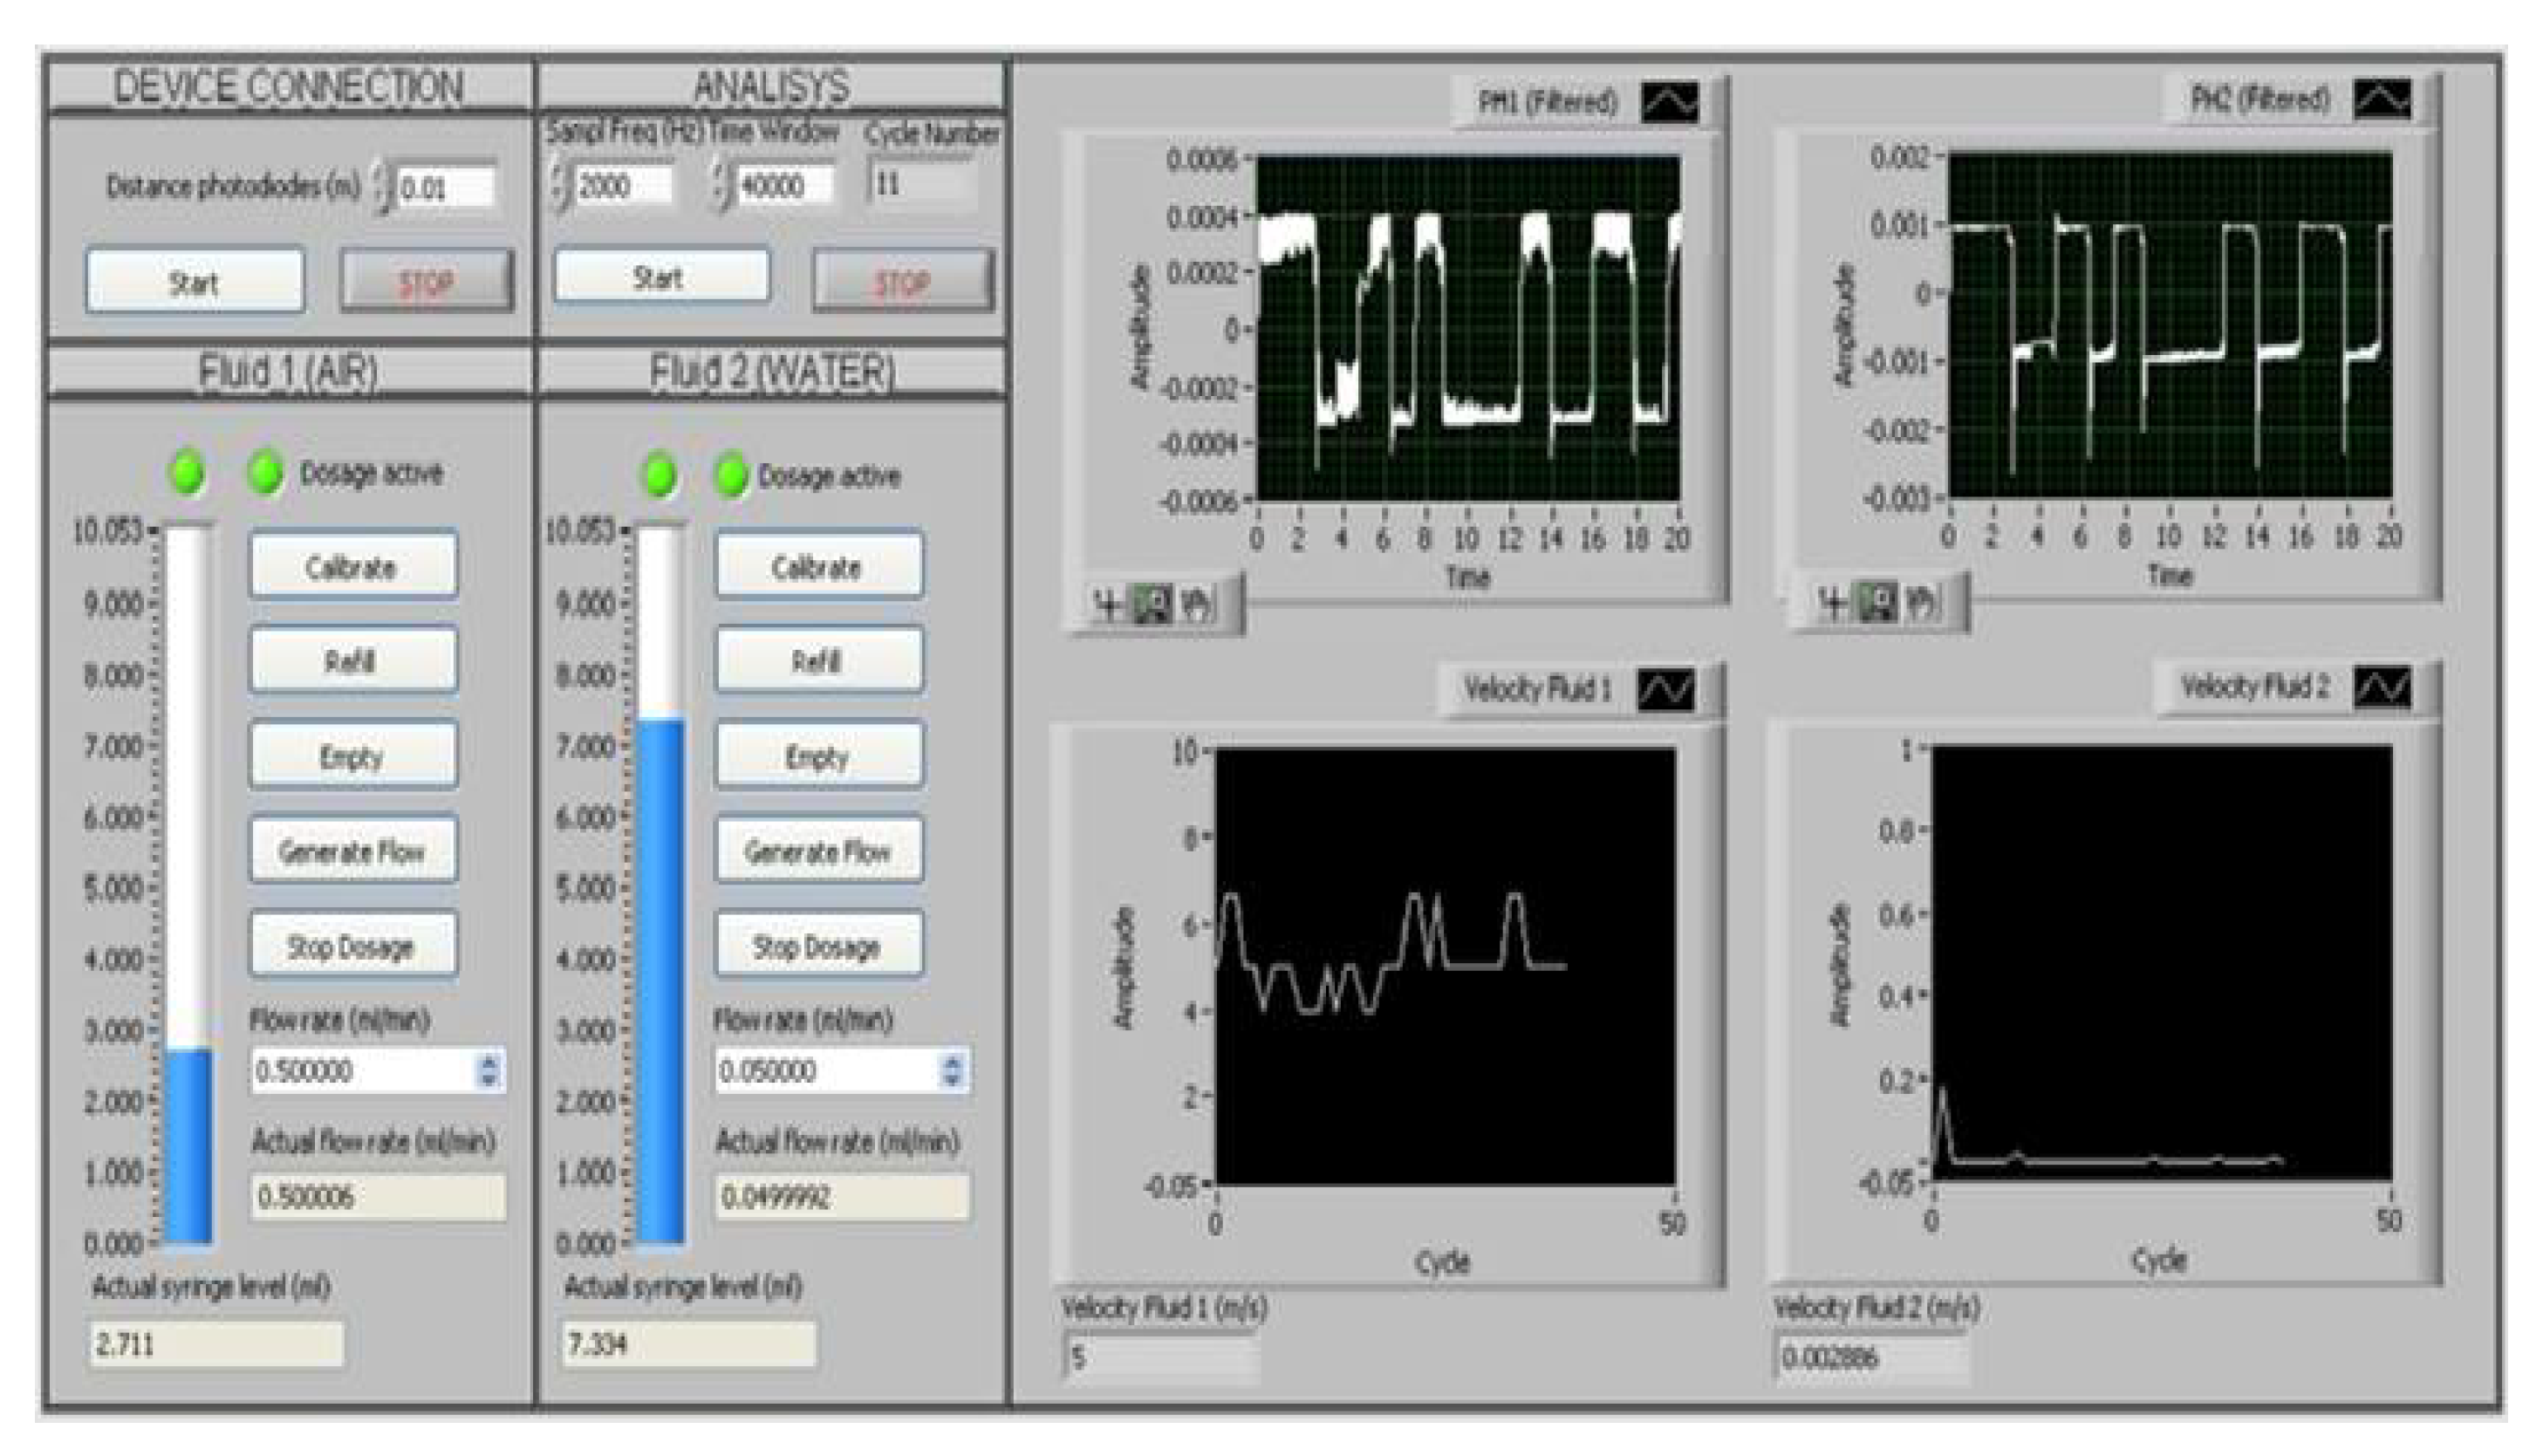Image resolution: width=2543 pixels, height=1456 pixels.
Task: Select pan hand tool under PM2 graph
Action: [x=1921, y=603]
